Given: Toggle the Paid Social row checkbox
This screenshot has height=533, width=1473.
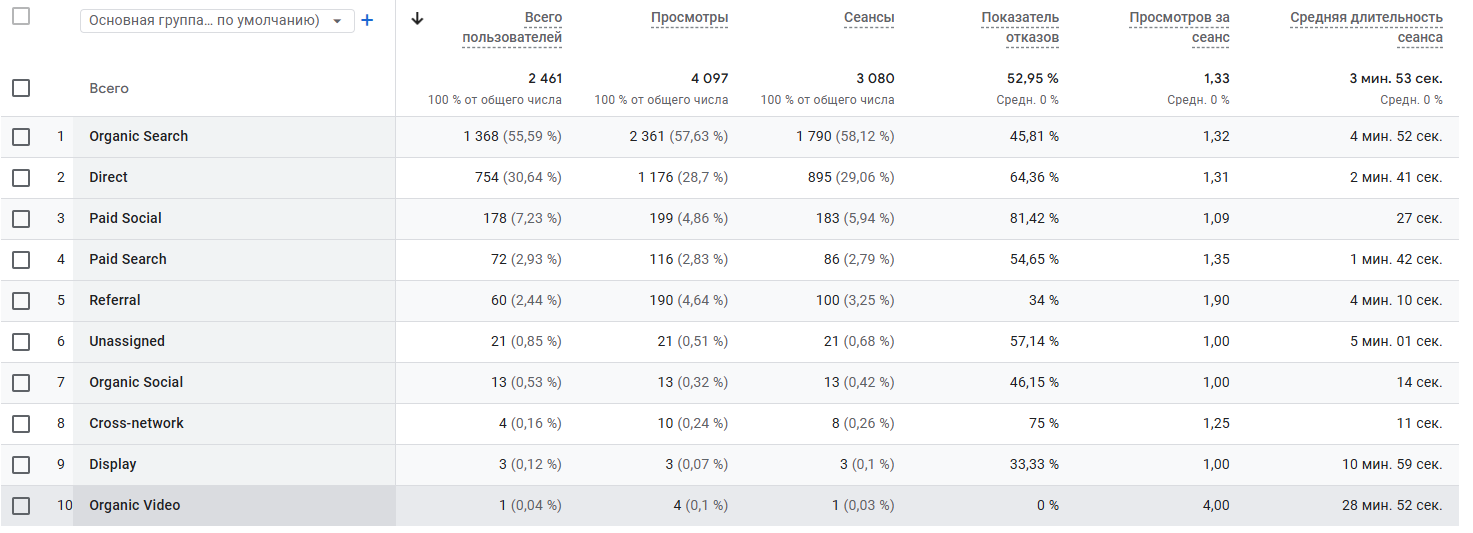Looking at the screenshot, I should point(21,219).
